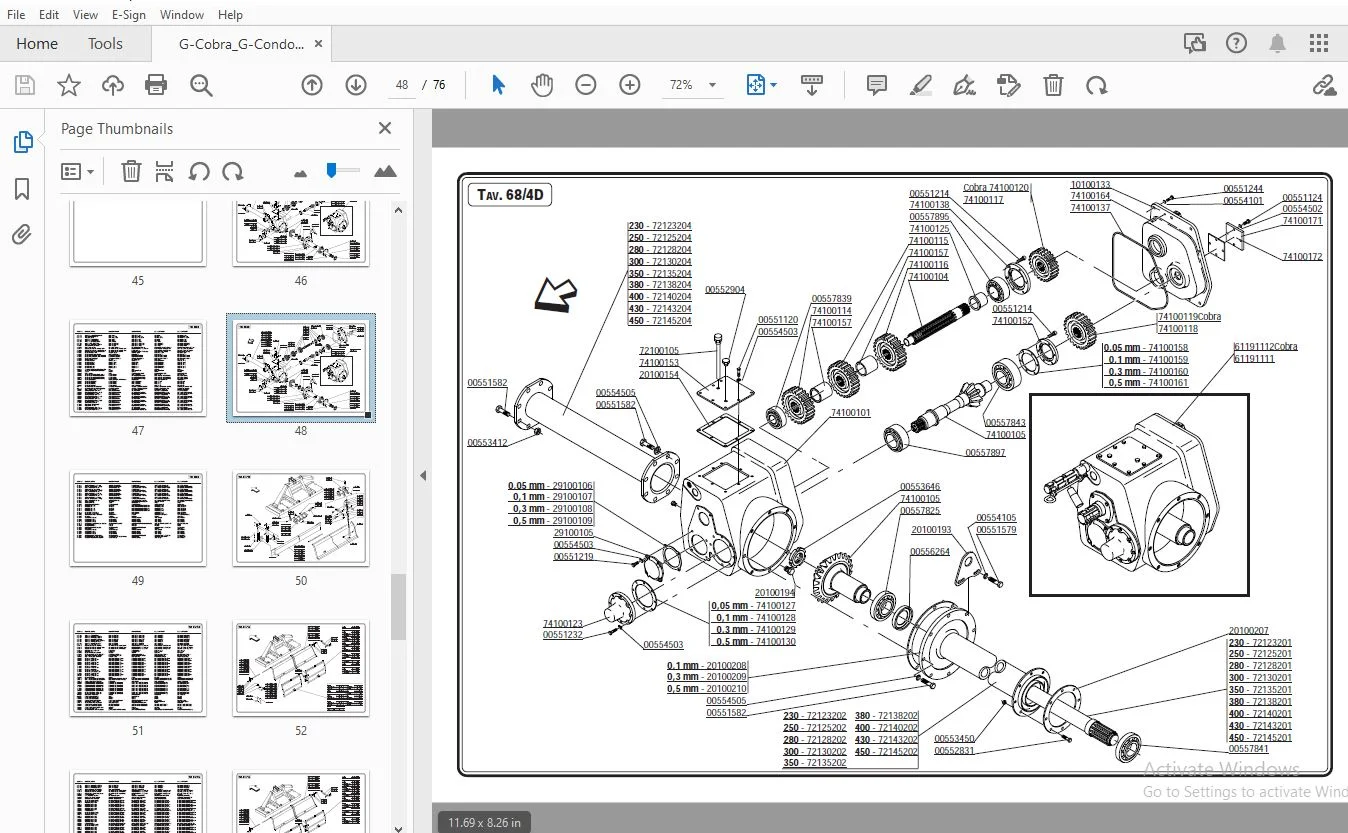The height and width of the screenshot is (833, 1348).
Task: Select page 48 thumbnail
Action: [x=301, y=368]
